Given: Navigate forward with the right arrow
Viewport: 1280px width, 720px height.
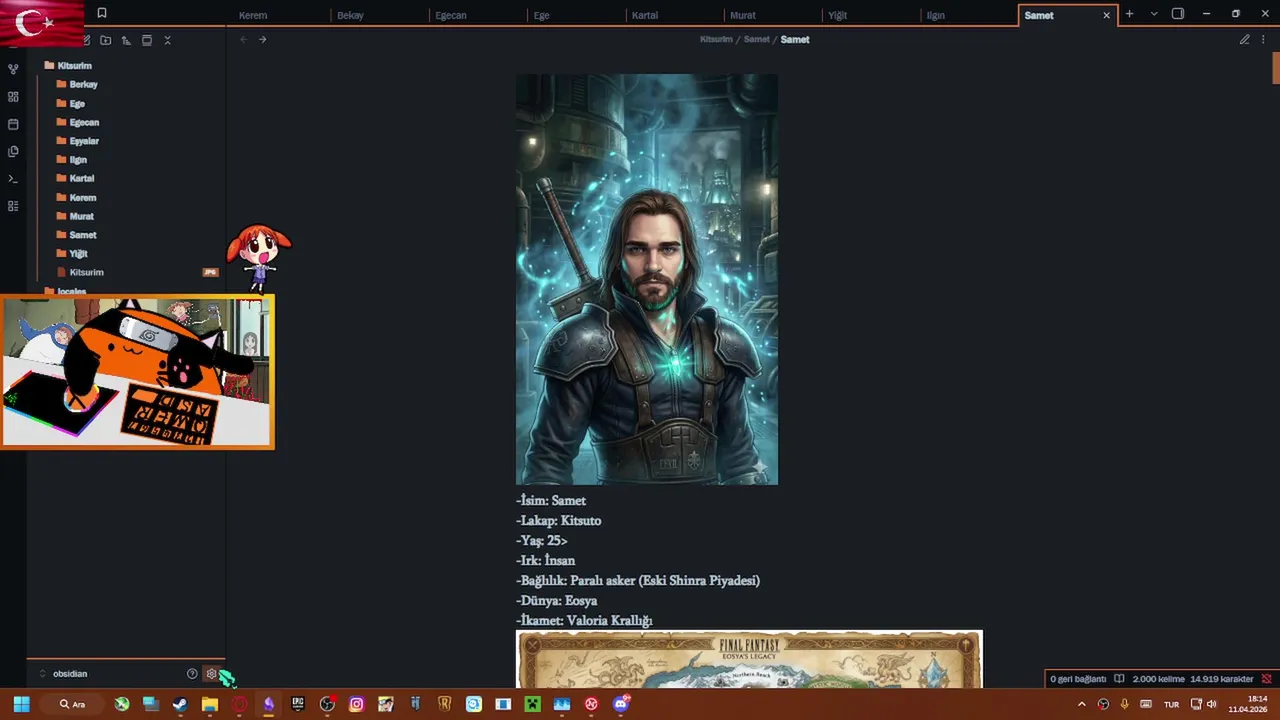Looking at the screenshot, I should pyautogui.click(x=262, y=39).
